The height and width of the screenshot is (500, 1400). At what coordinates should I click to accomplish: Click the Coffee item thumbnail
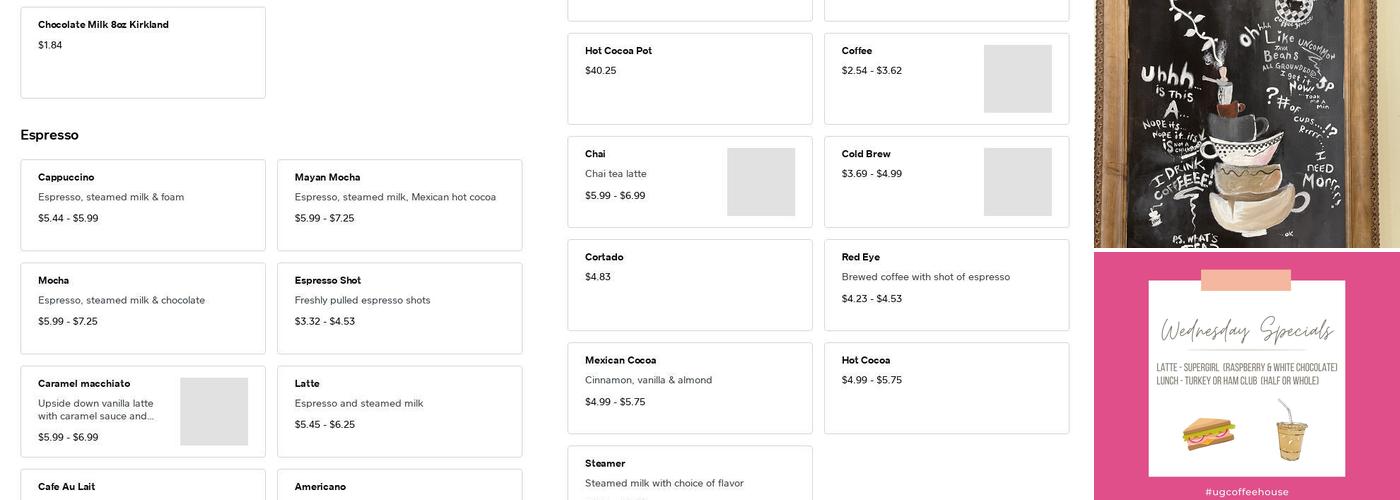(1017, 79)
